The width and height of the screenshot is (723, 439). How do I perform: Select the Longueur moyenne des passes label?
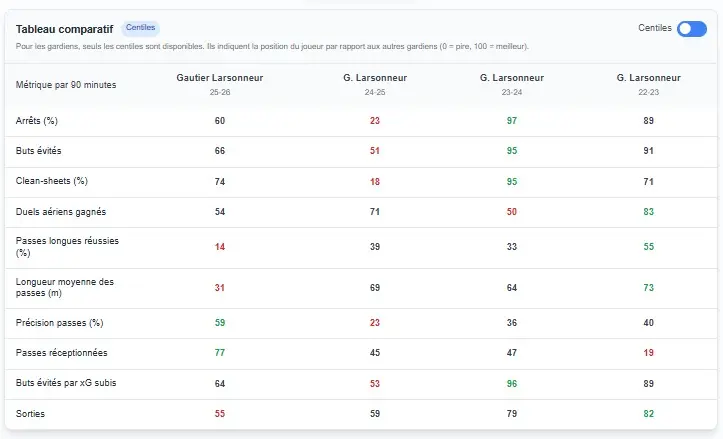click(x=65, y=287)
